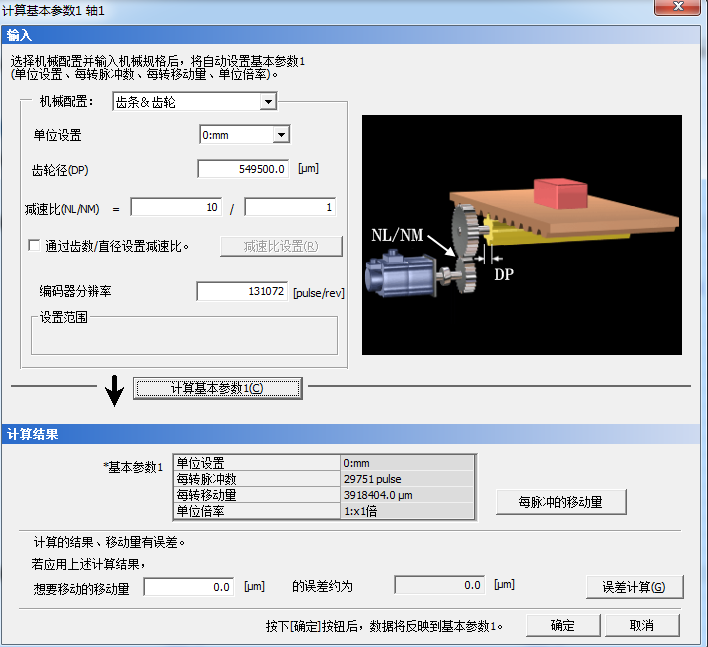The width and height of the screenshot is (708, 647).
Task: Click the black downward arrow icon
Action: [x=115, y=388]
